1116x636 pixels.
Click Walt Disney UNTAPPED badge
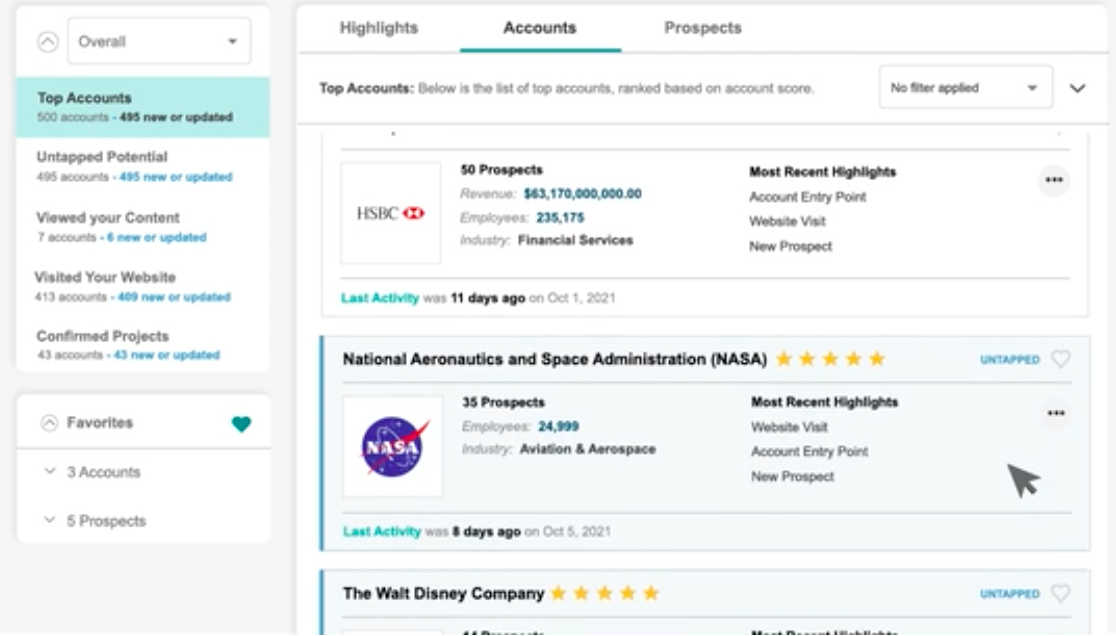(1009, 594)
